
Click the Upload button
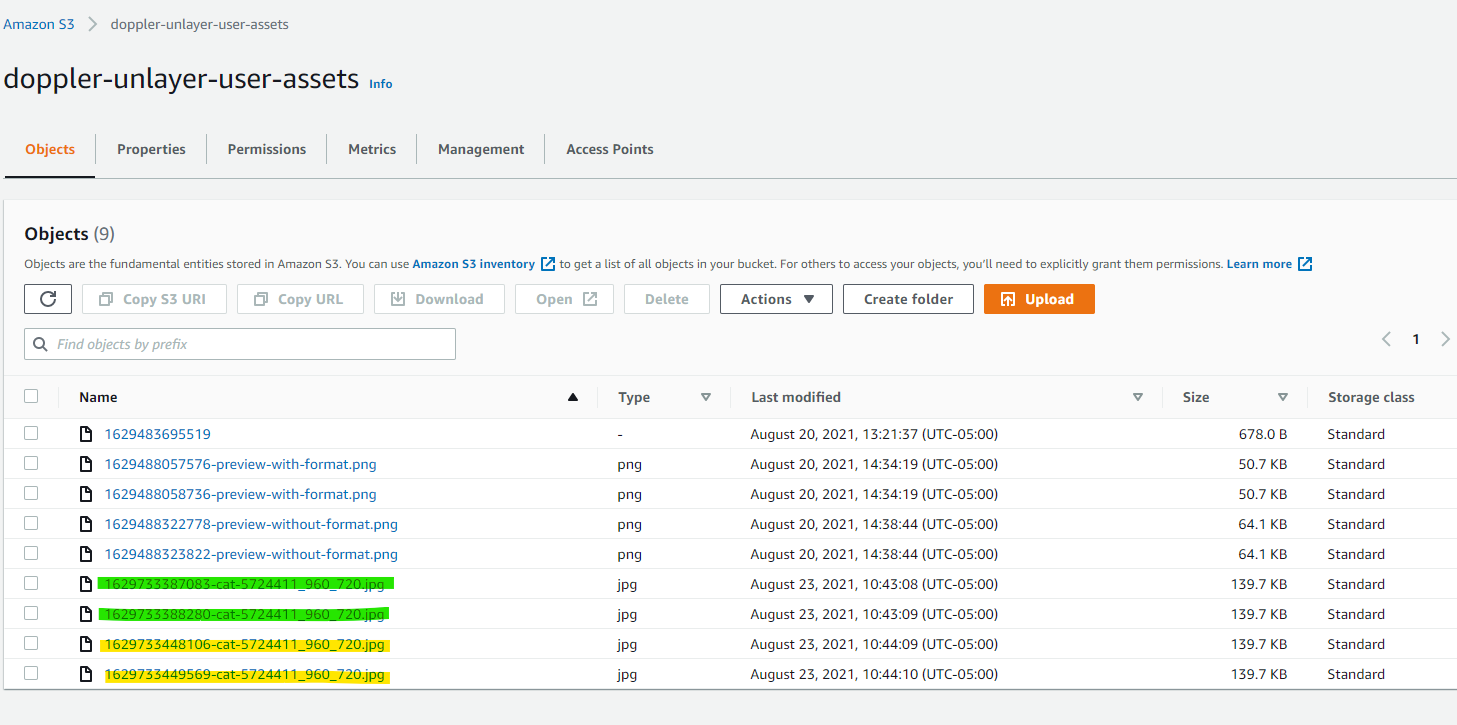[1039, 299]
